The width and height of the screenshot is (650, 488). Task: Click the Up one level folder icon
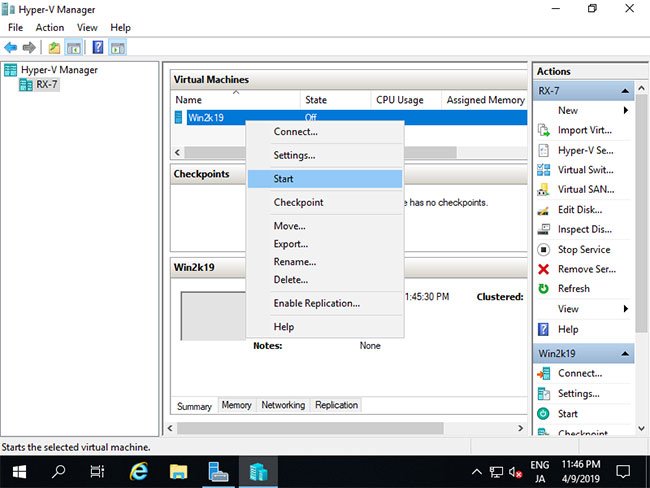tap(54, 48)
